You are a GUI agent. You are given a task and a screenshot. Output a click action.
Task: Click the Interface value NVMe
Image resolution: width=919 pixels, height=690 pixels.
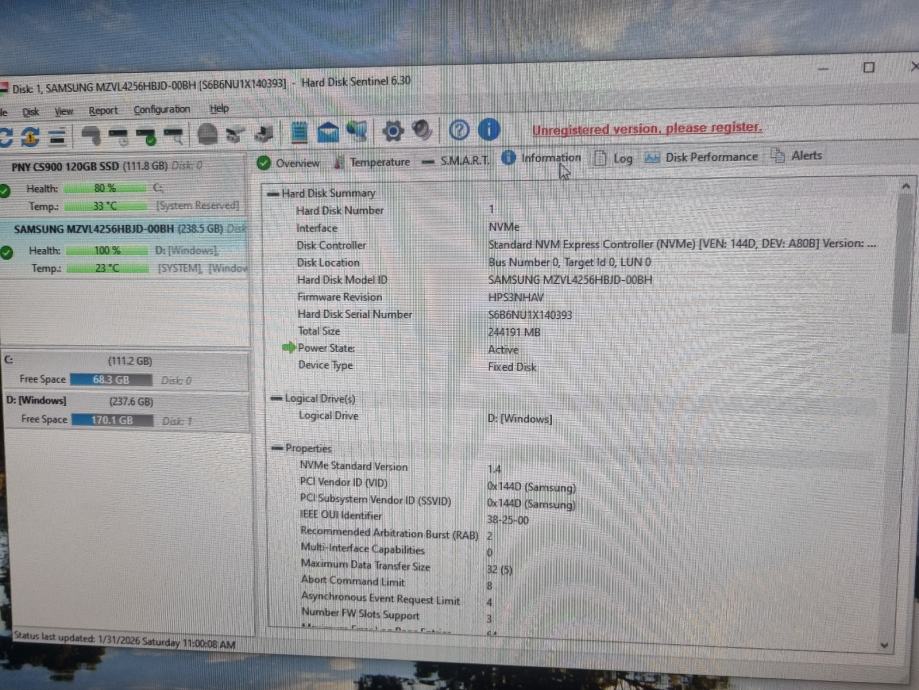tap(504, 227)
